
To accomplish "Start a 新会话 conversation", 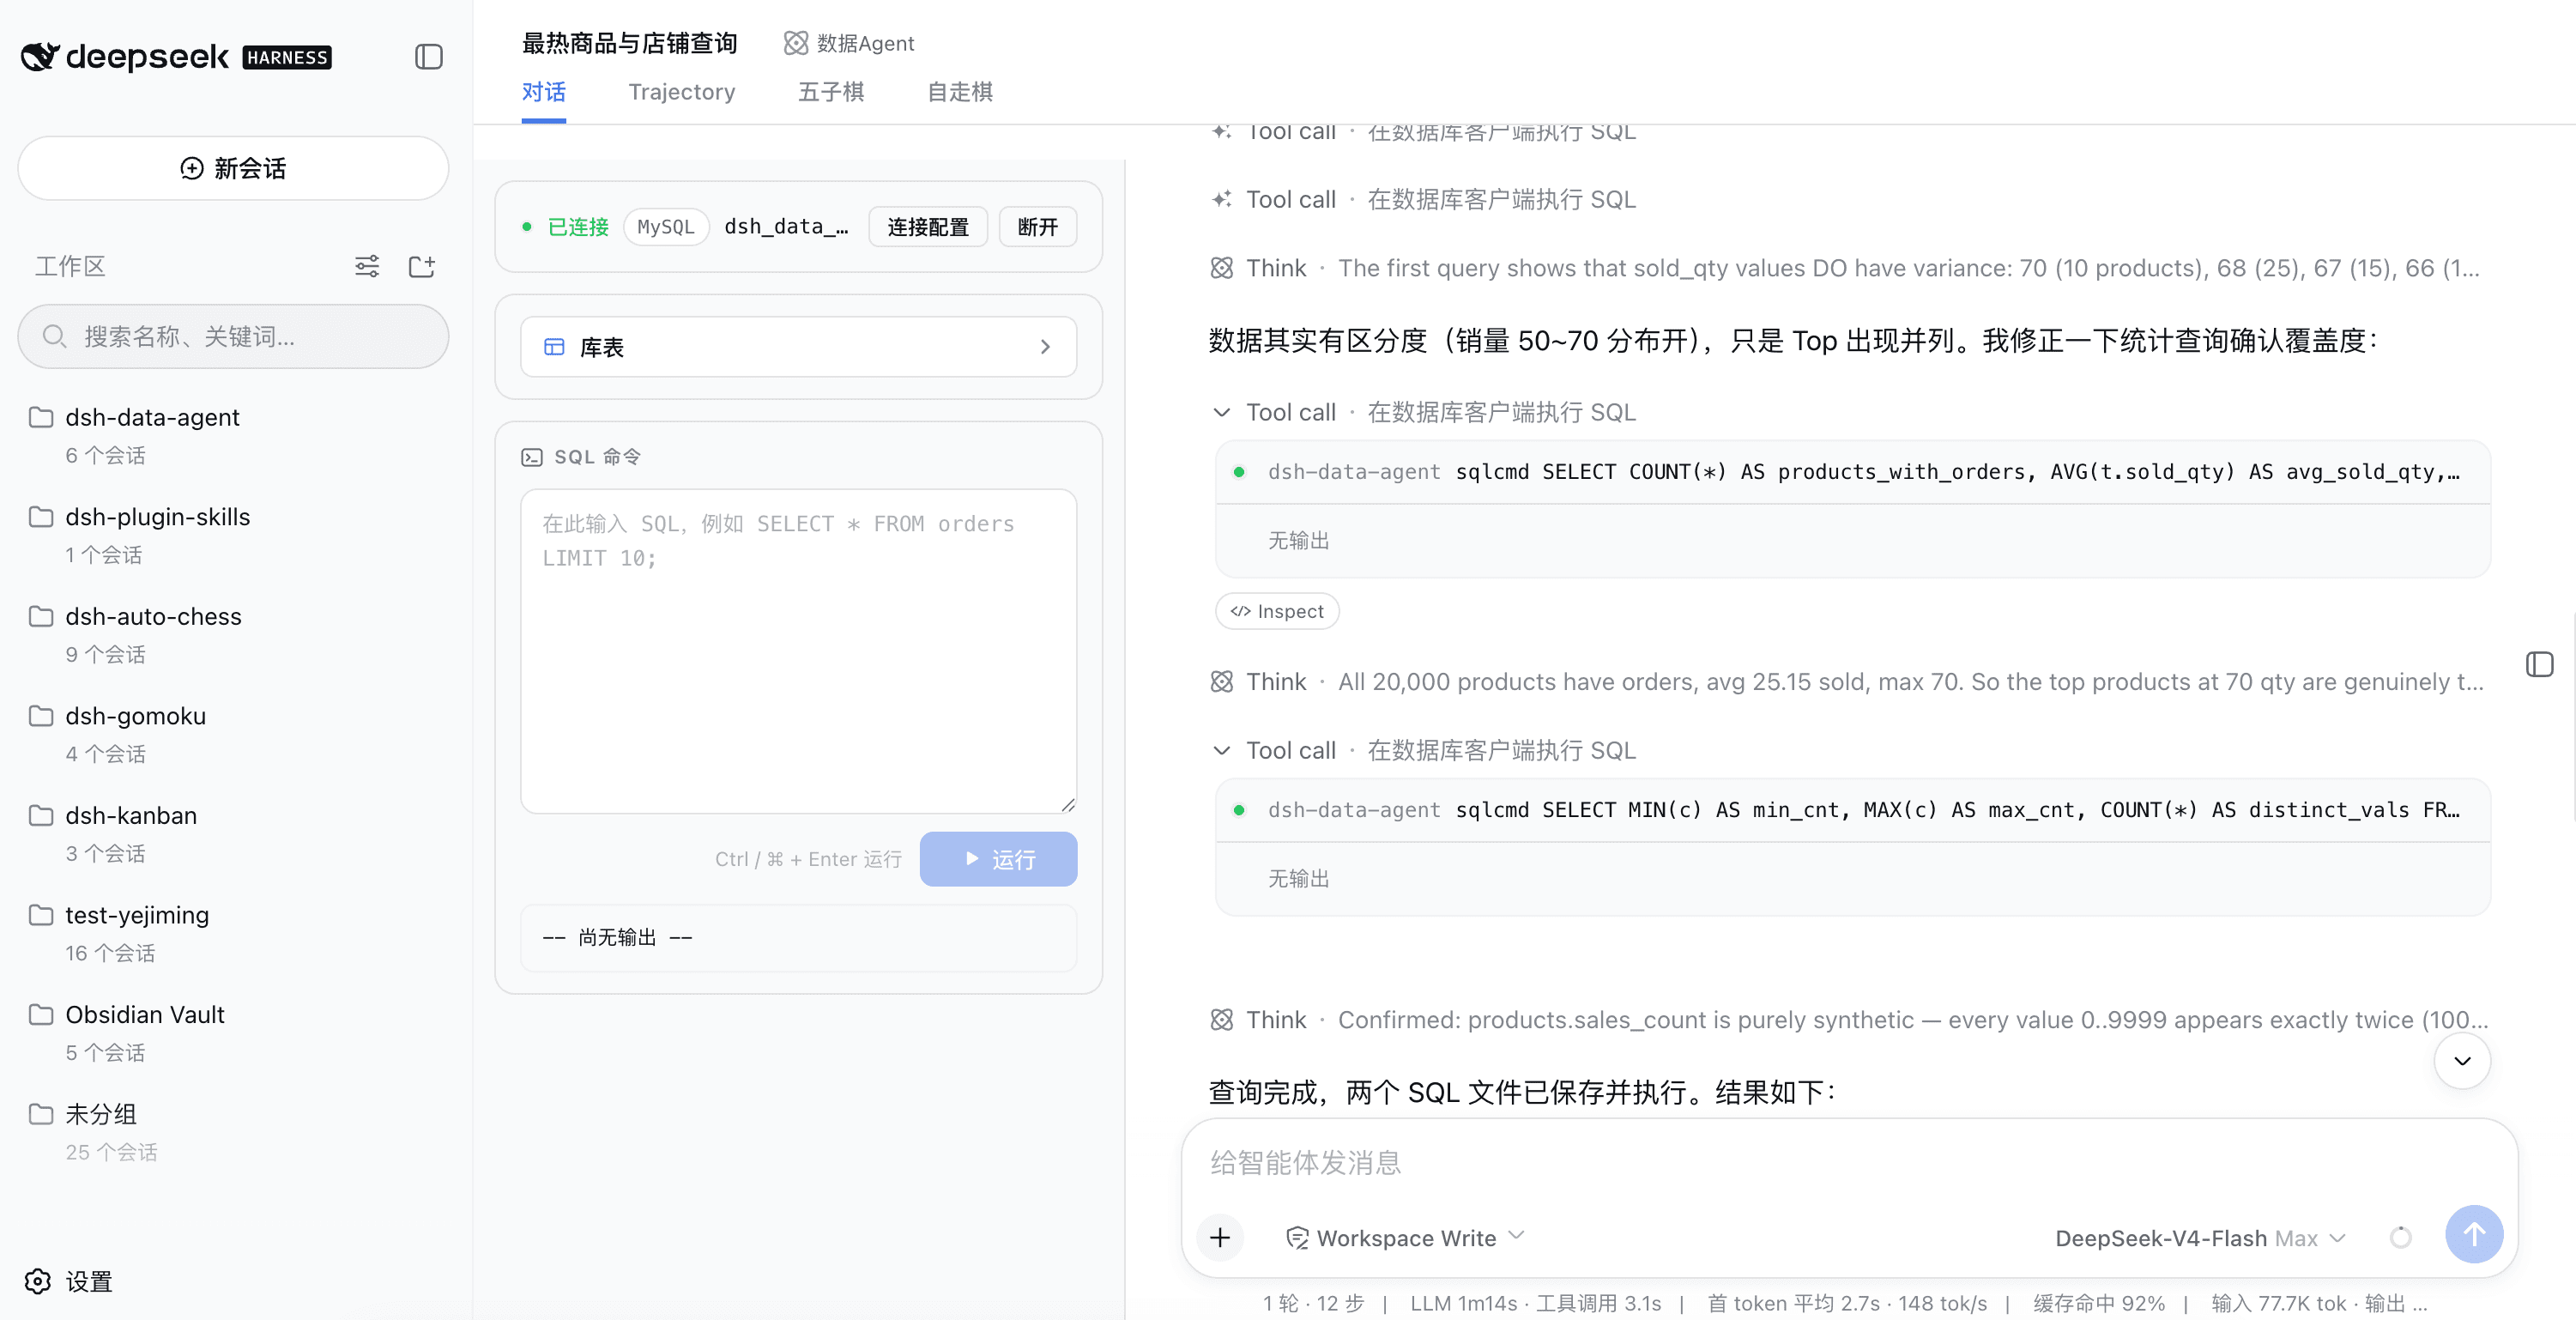I will tap(233, 168).
